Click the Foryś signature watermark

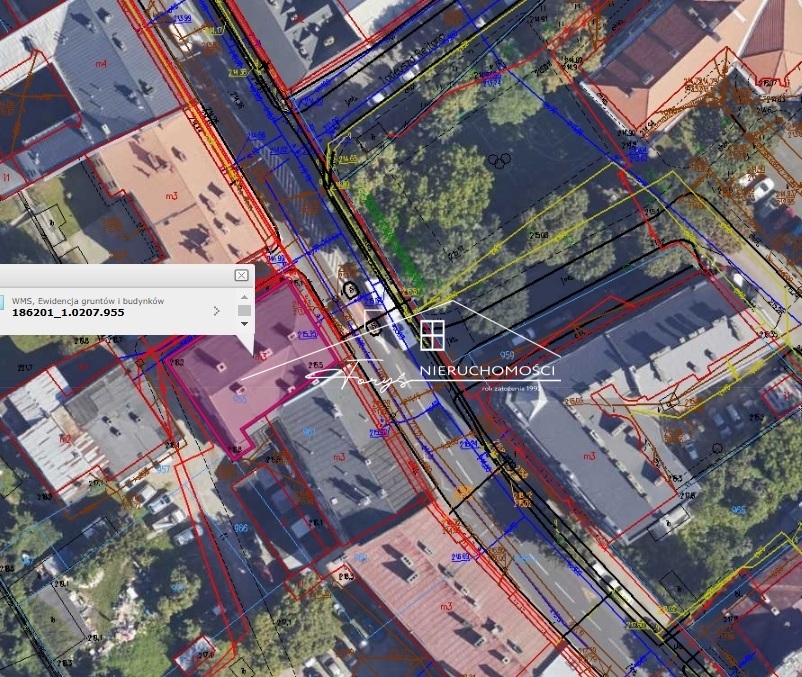362,378
